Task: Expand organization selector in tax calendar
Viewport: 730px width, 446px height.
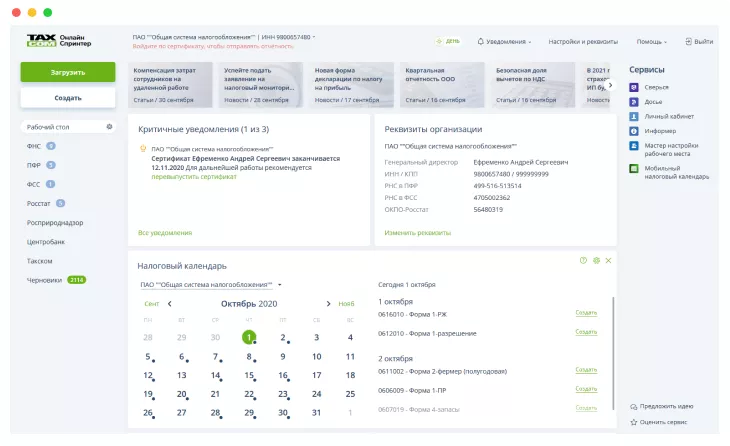Action: pos(279,284)
